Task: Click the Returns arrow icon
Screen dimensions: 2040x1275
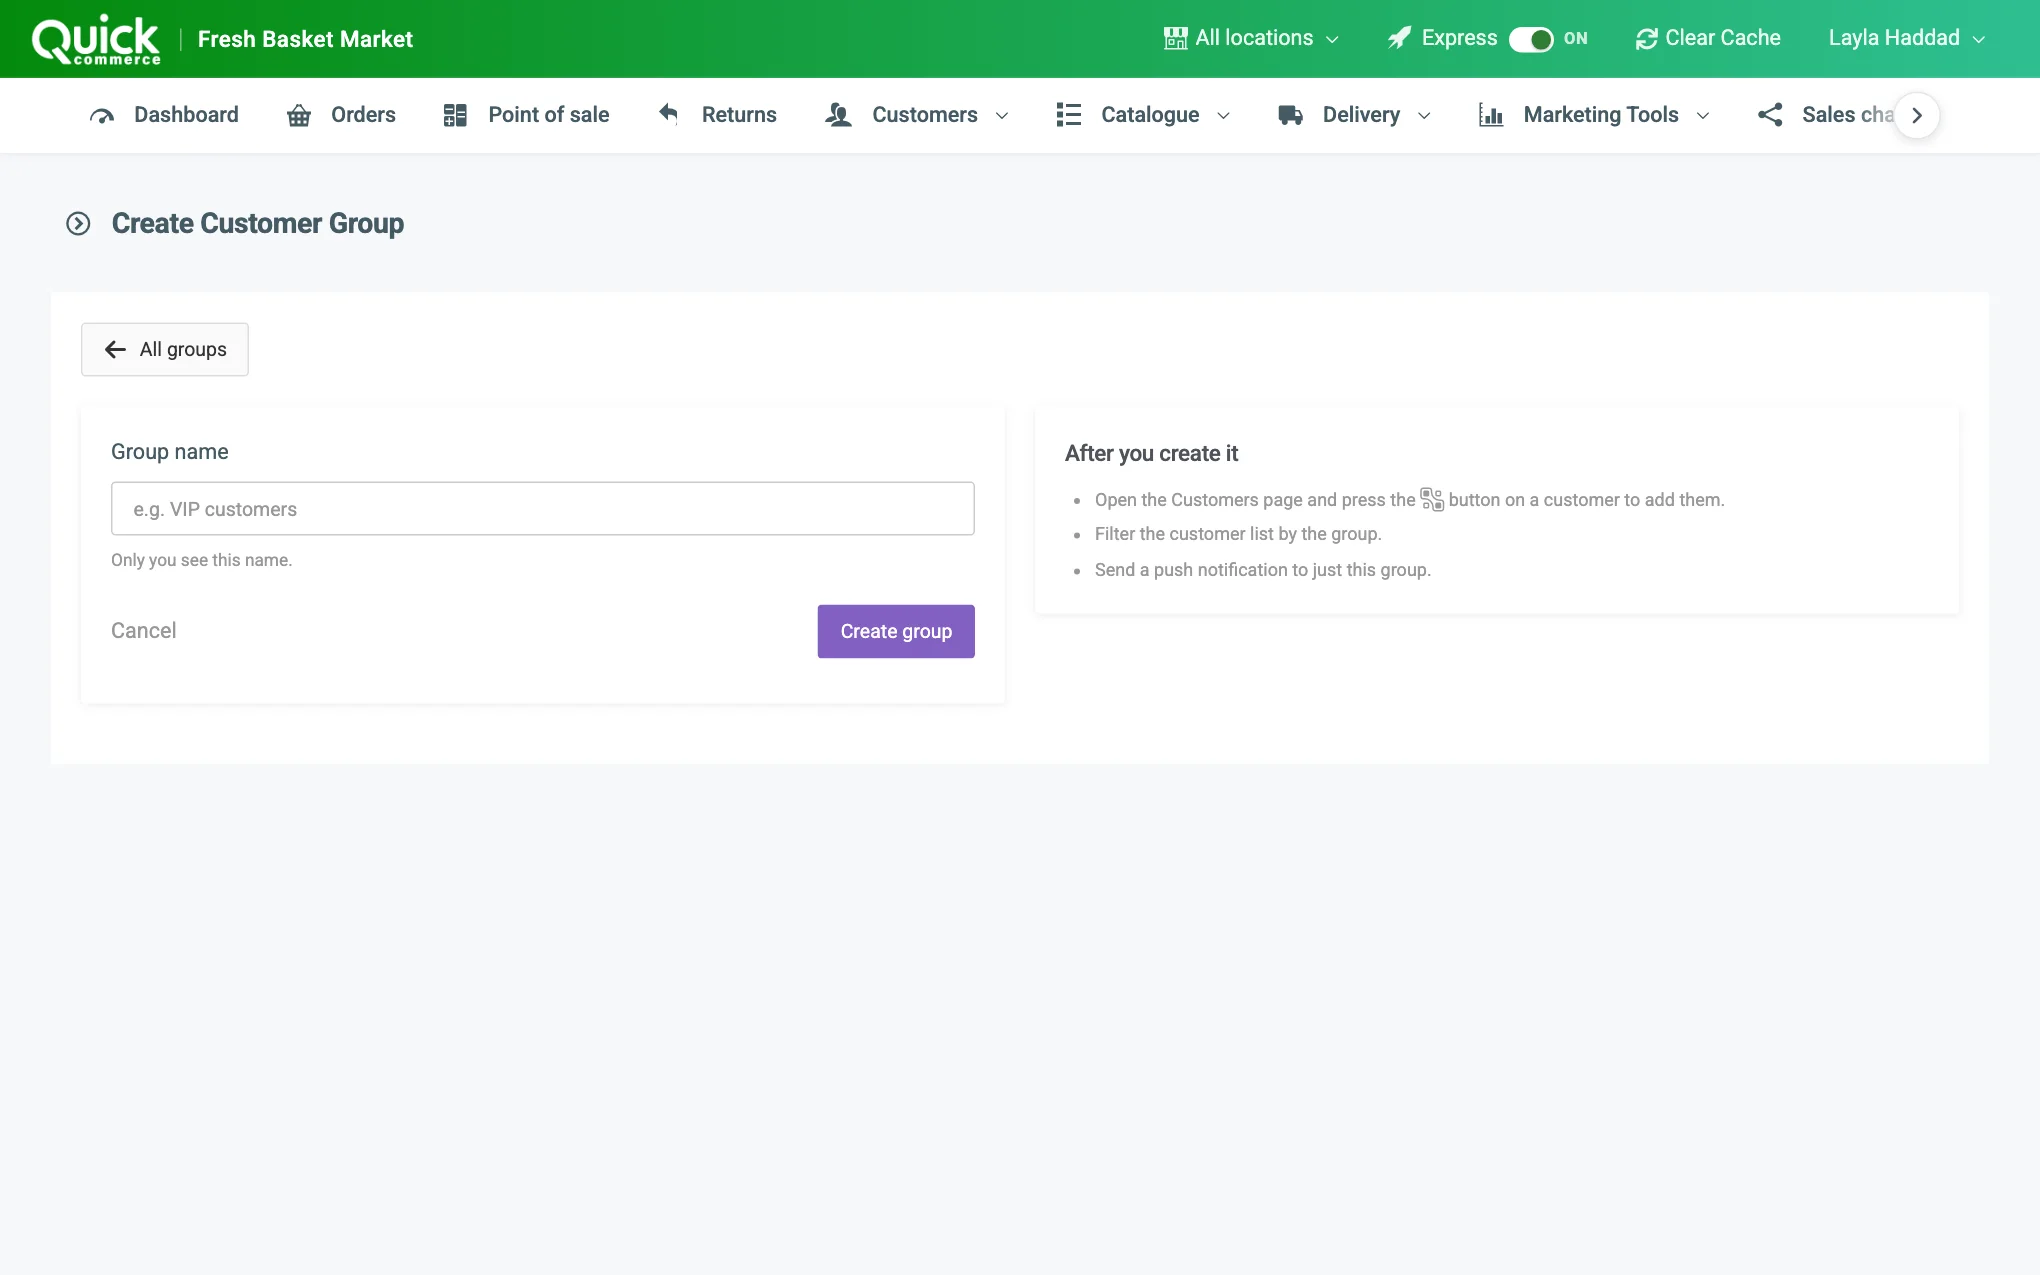Action: coord(669,114)
